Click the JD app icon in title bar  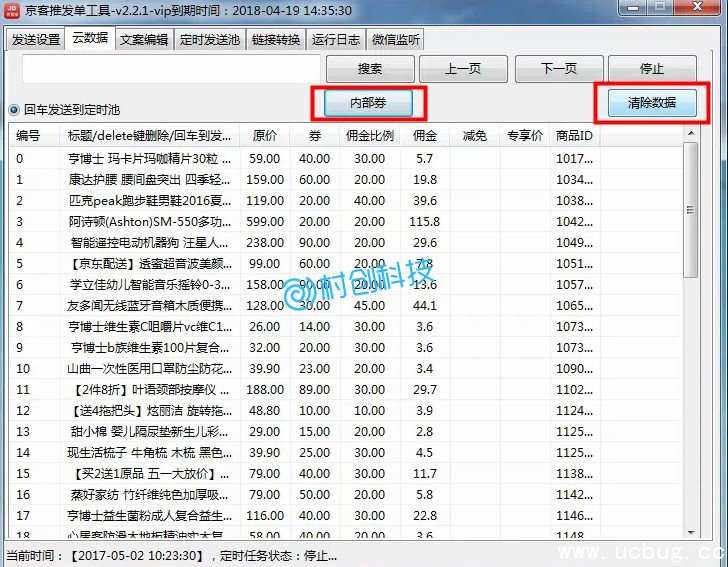tap(11, 9)
